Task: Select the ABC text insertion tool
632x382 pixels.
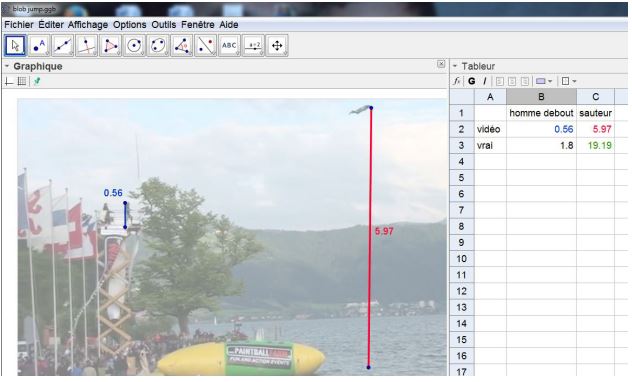Action: (229, 46)
